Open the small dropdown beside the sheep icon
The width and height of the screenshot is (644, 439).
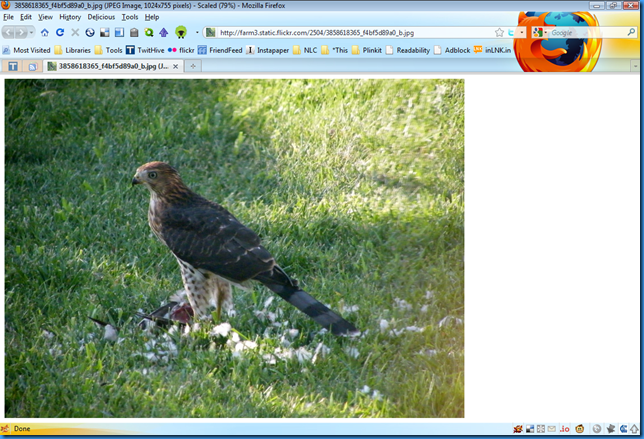197,32
